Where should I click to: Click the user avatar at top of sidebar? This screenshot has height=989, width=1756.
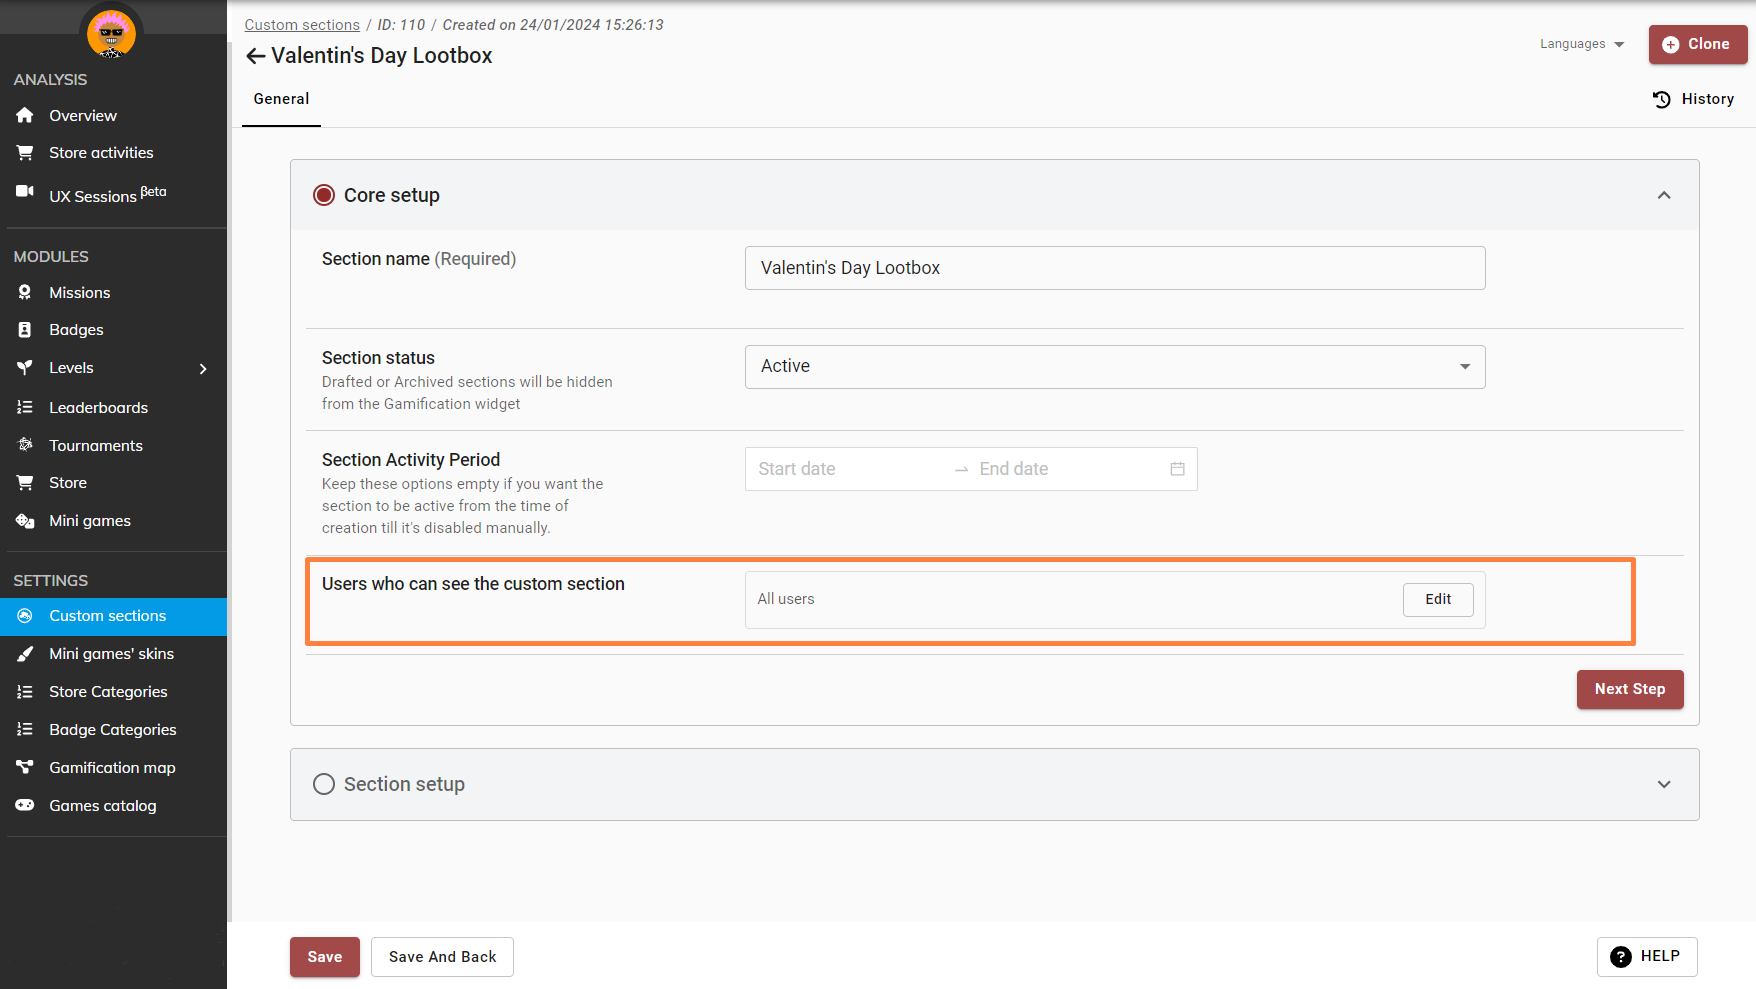[x=111, y=33]
